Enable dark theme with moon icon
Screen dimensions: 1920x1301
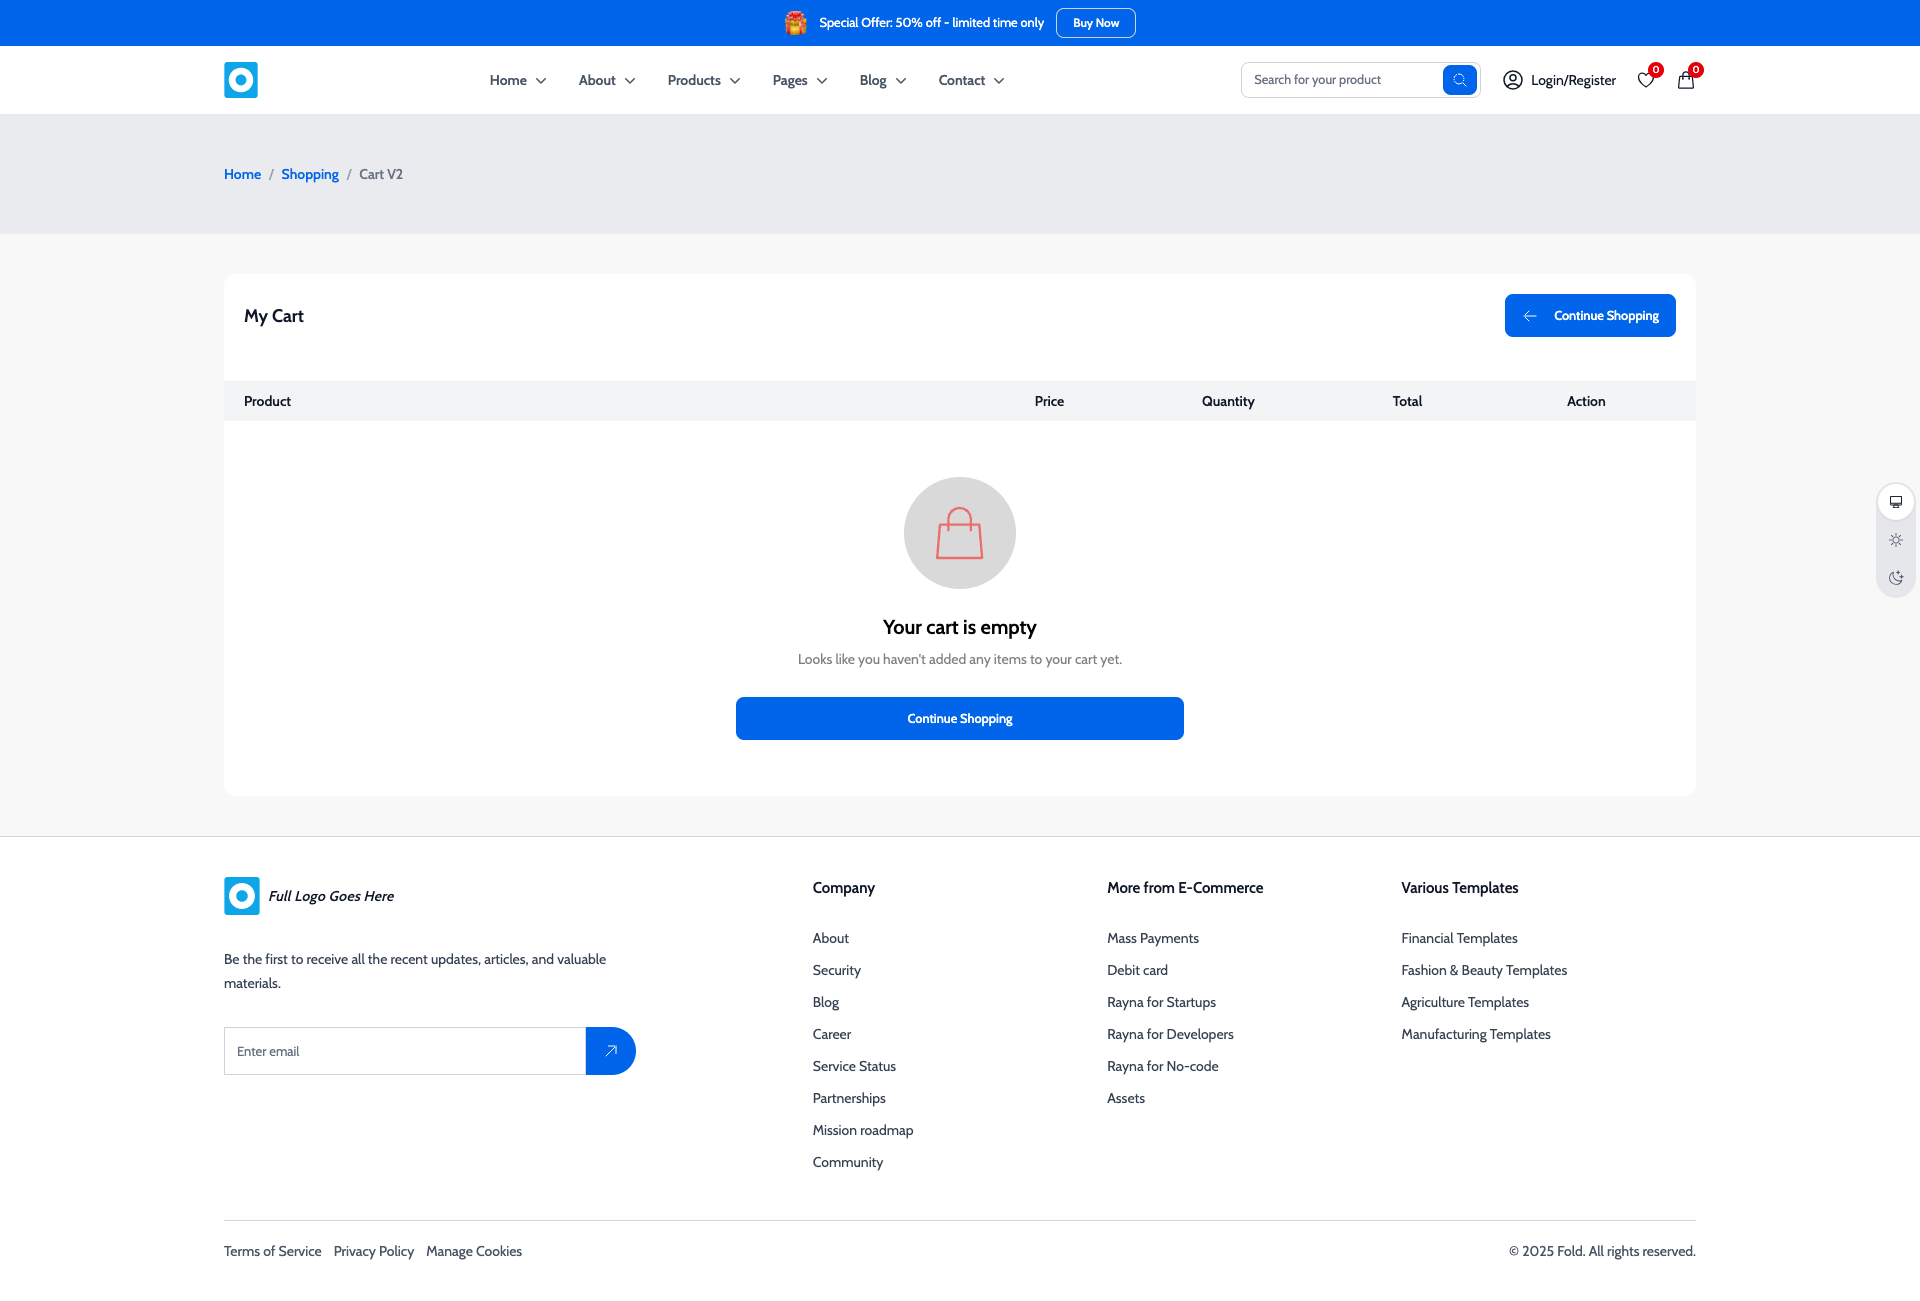coord(1896,578)
